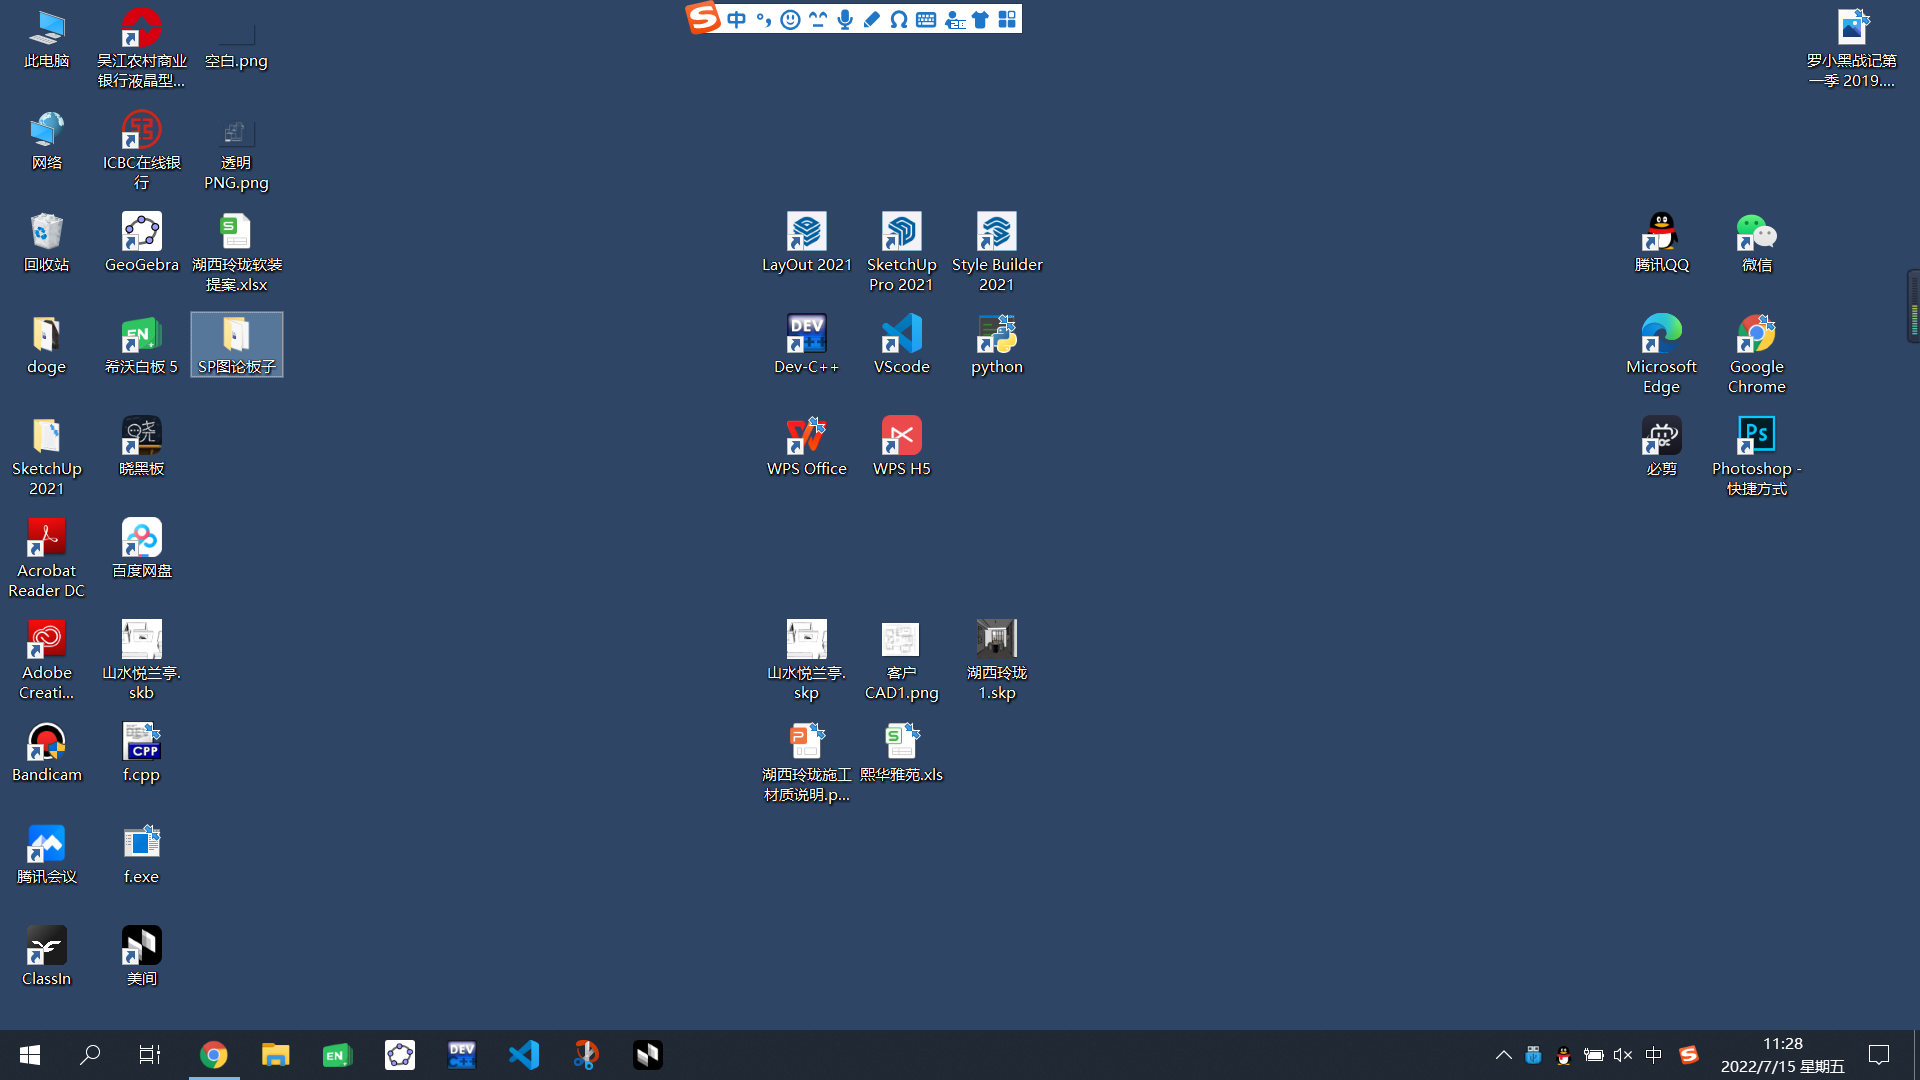Open Task View from the taskbar
Viewport: 1920px width, 1080px height.
150,1055
